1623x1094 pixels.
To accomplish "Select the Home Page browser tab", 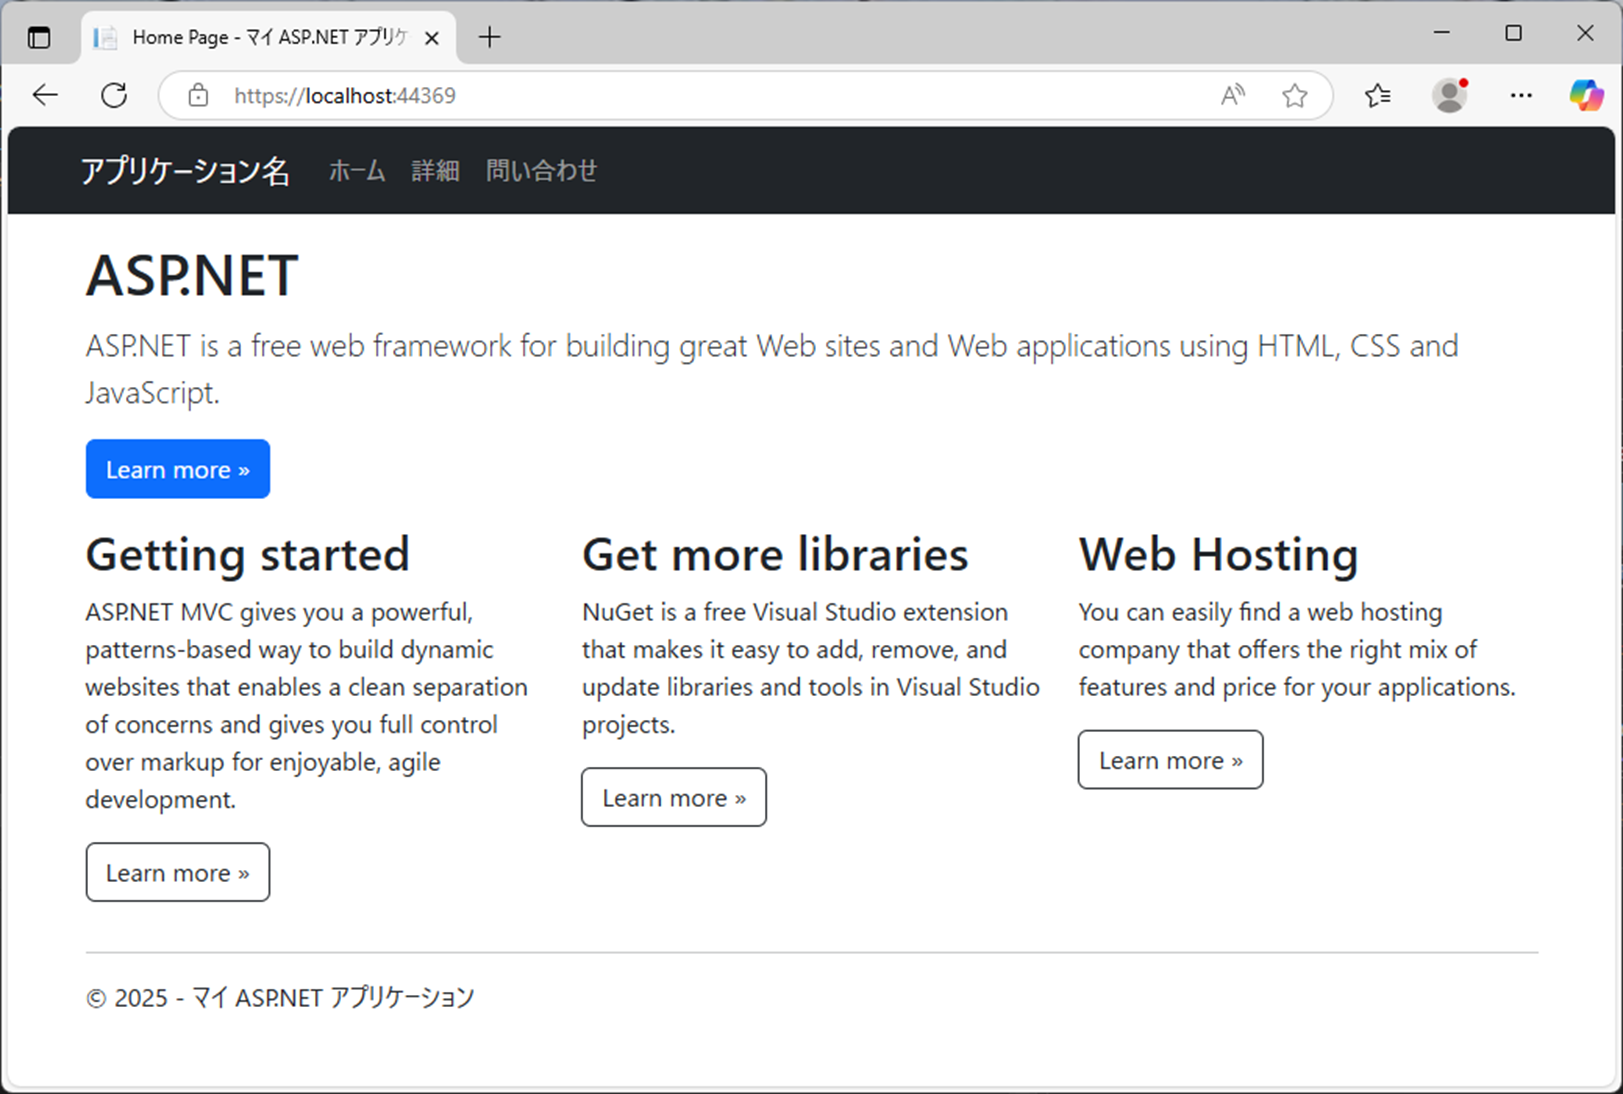I will 250,37.
